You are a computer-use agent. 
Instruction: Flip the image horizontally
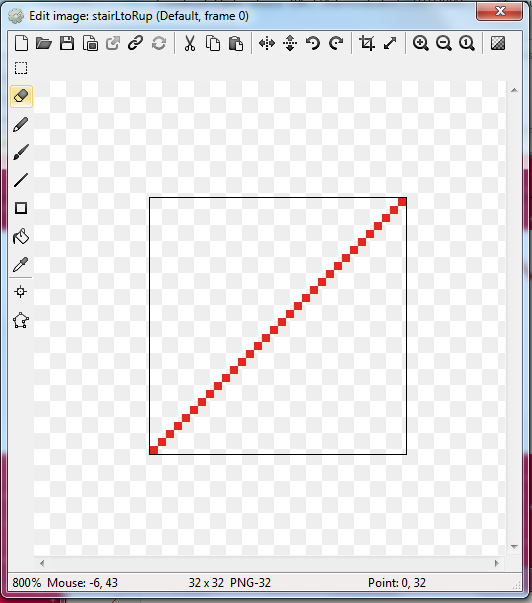pos(267,43)
